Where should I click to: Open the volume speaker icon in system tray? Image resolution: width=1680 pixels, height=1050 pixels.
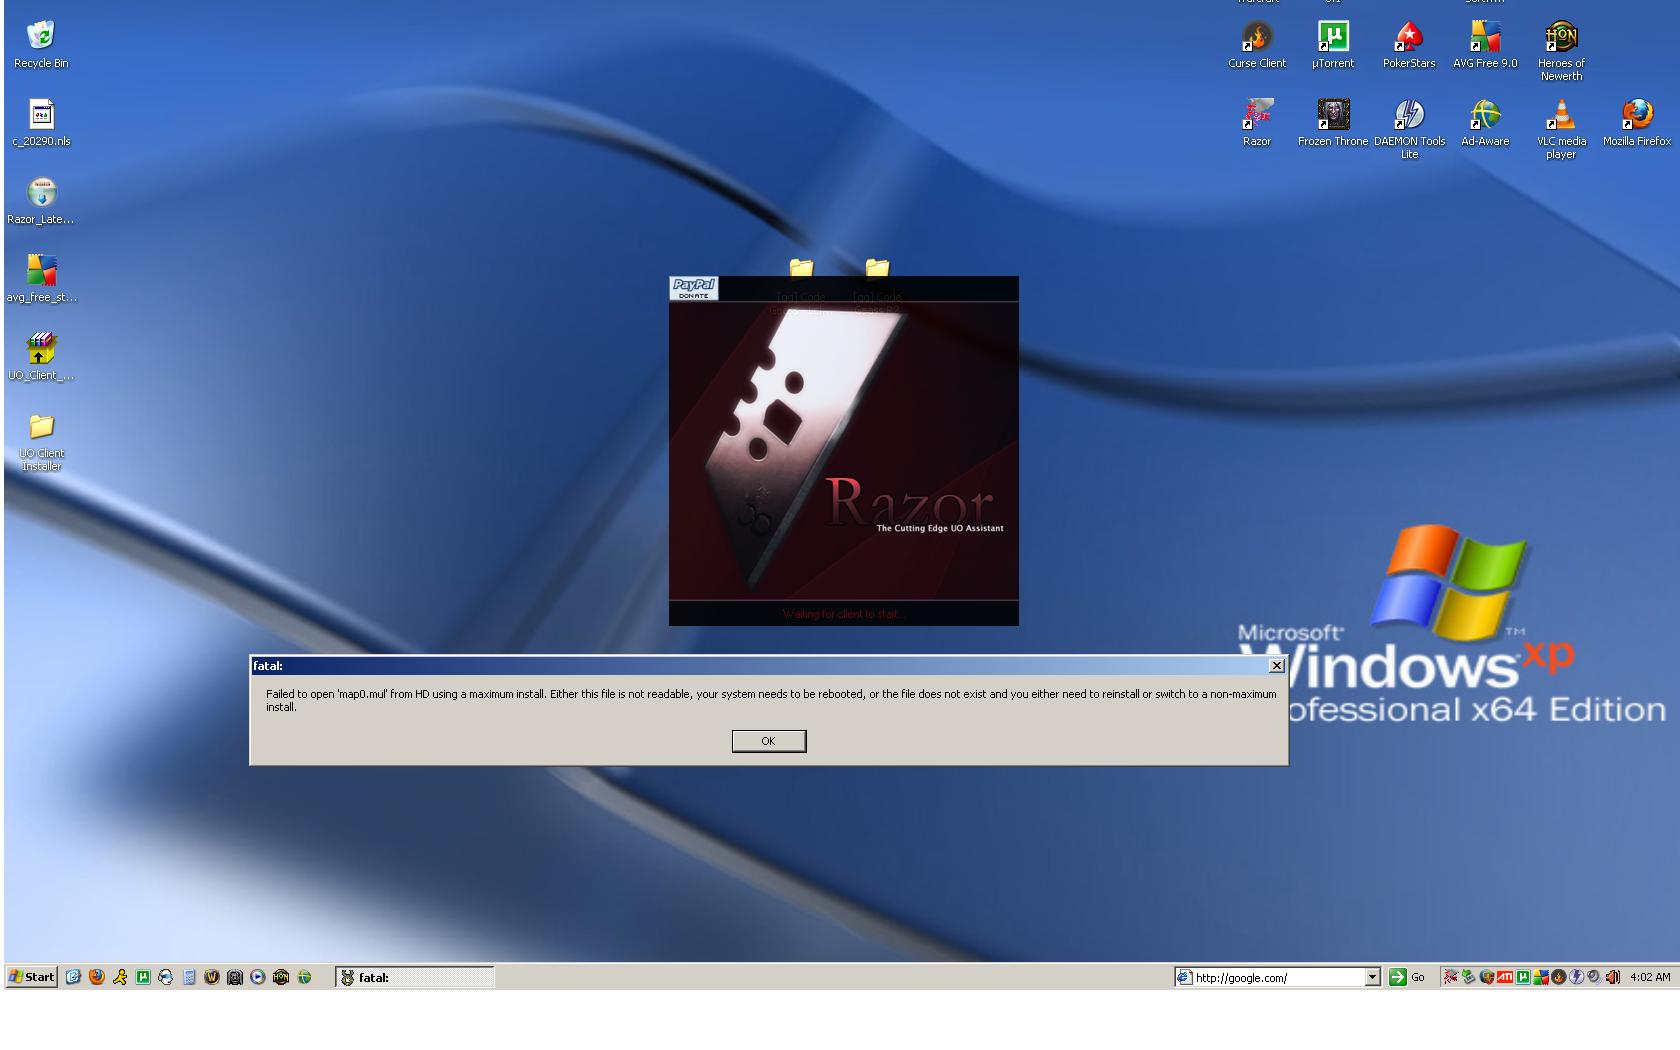(x=1613, y=977)
